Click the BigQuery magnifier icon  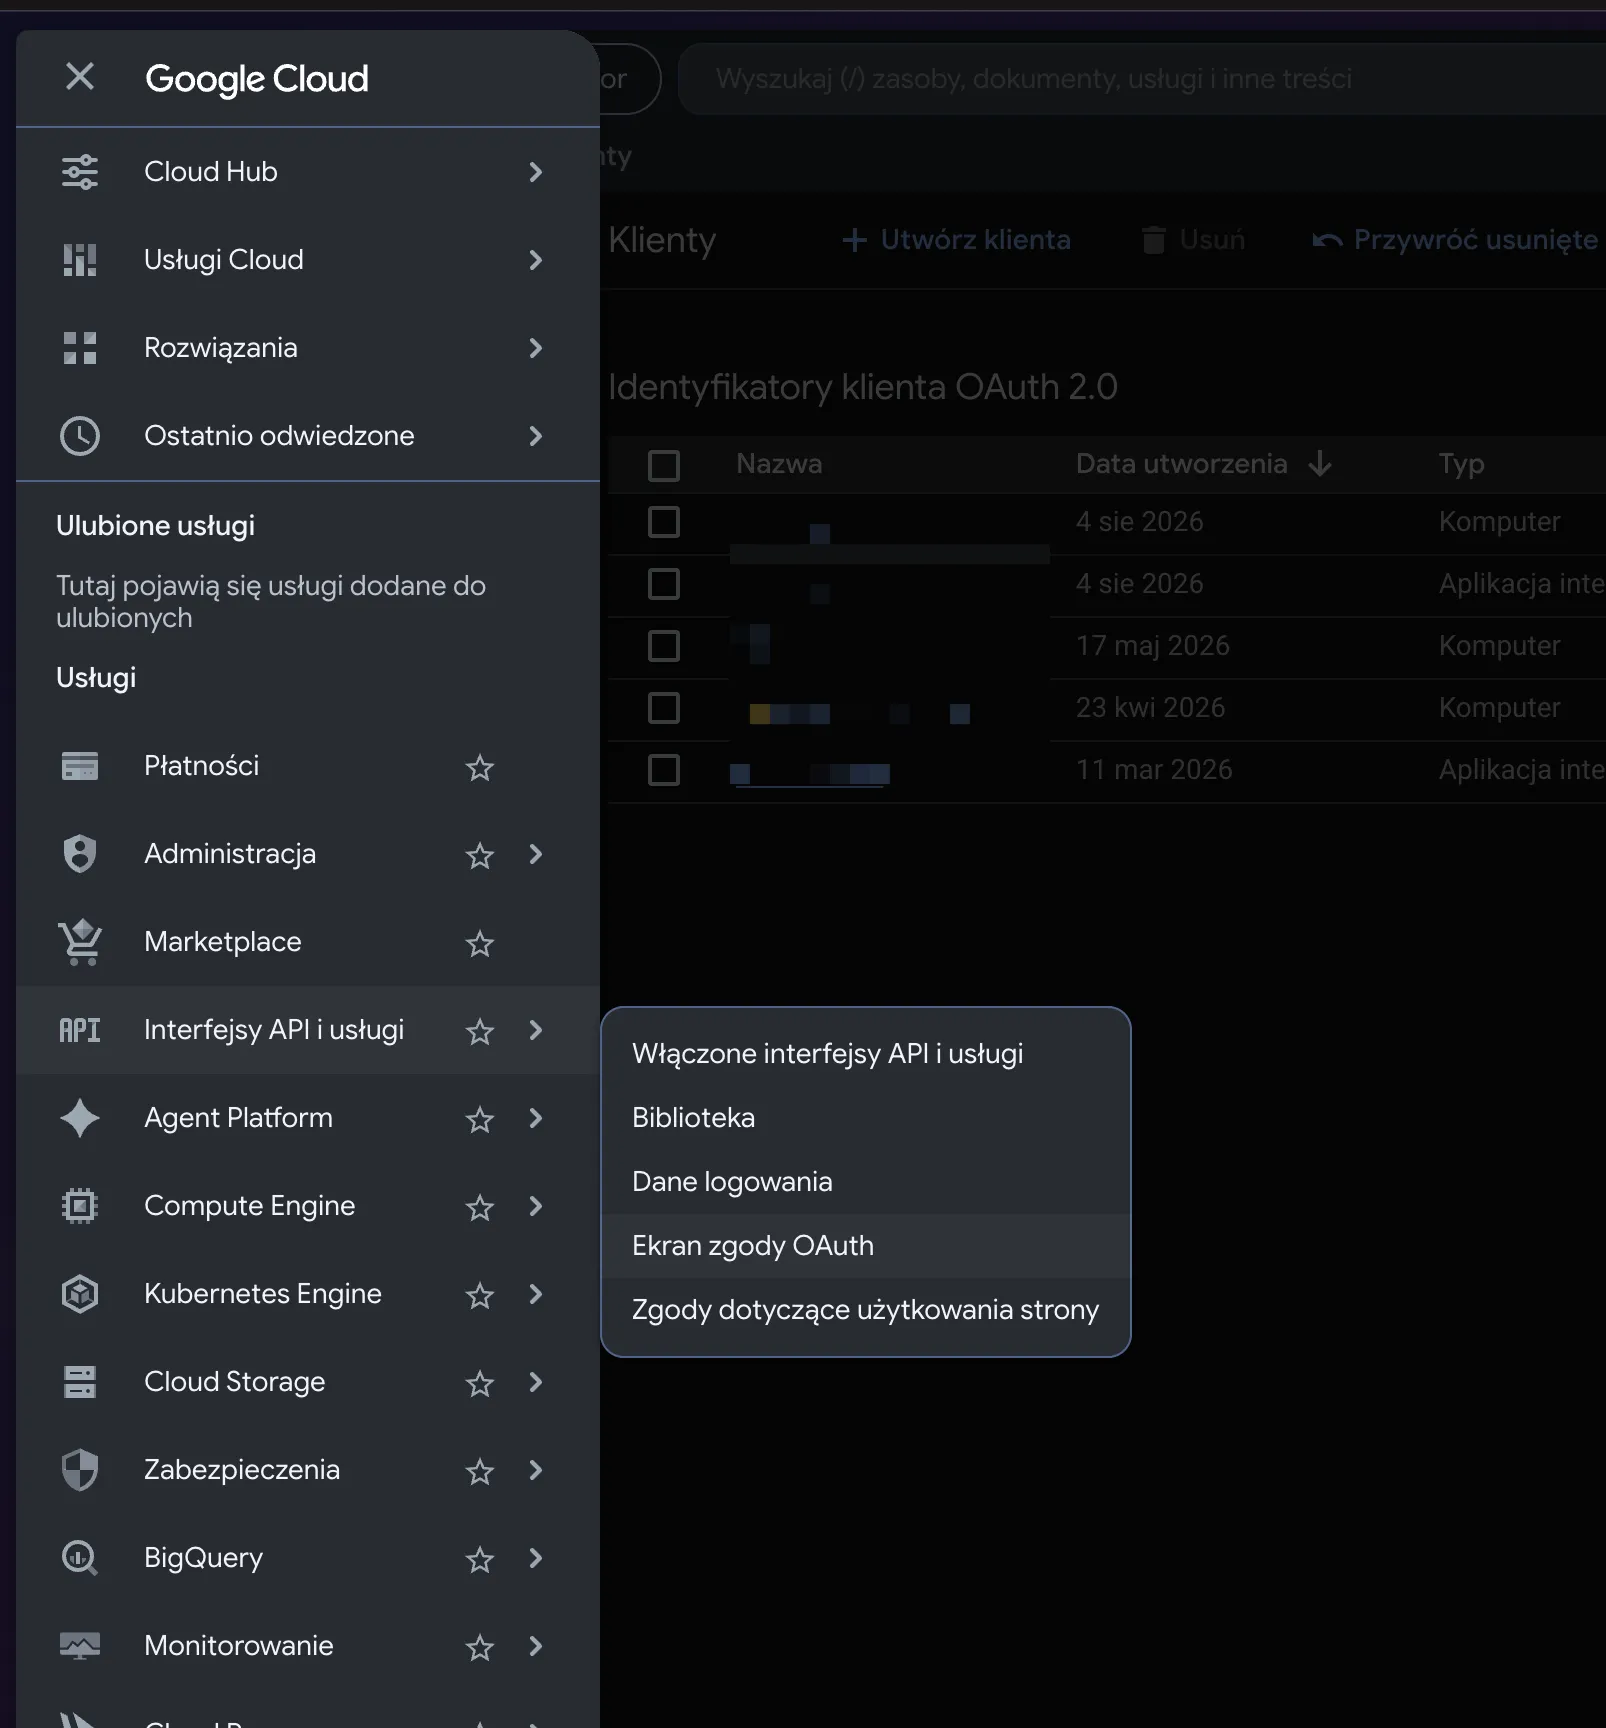(80, 1558)
